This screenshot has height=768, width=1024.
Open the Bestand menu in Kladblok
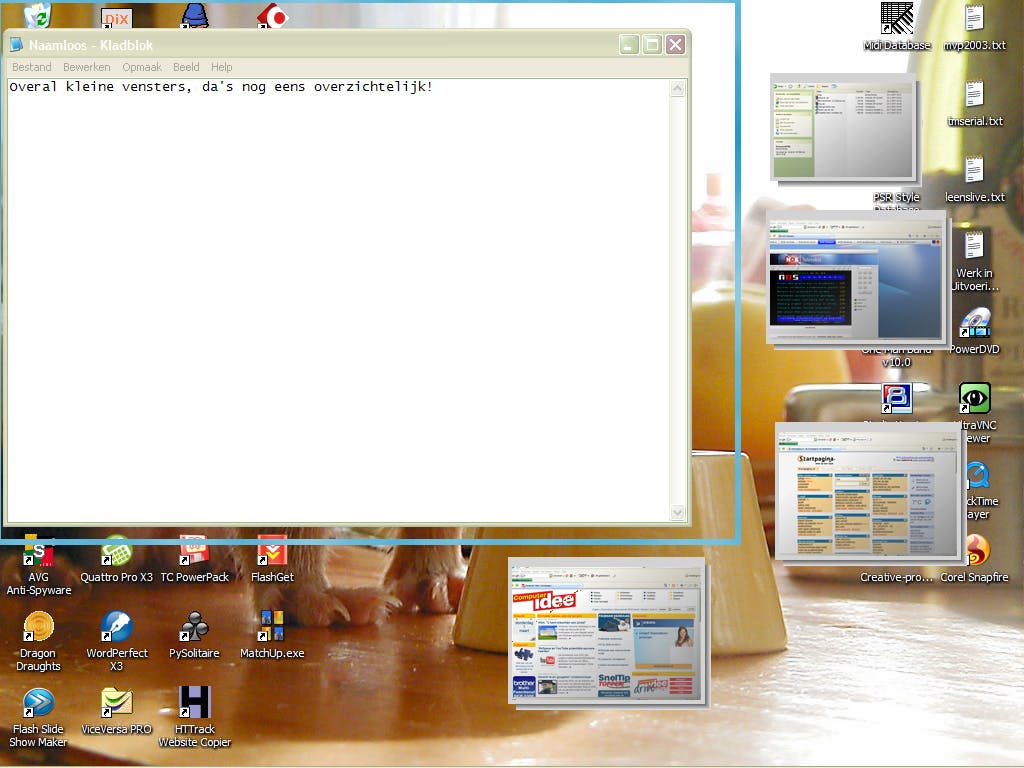(31, 67)
